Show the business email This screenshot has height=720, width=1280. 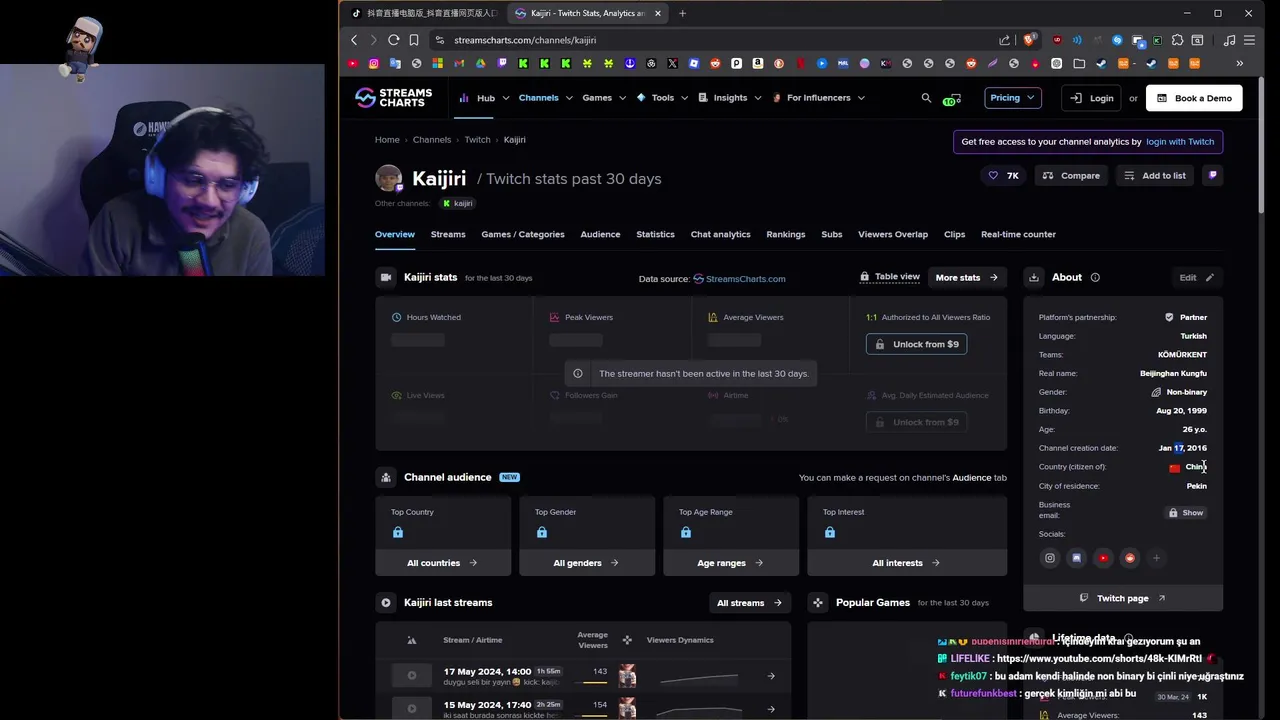click(x=1186, y=513)
